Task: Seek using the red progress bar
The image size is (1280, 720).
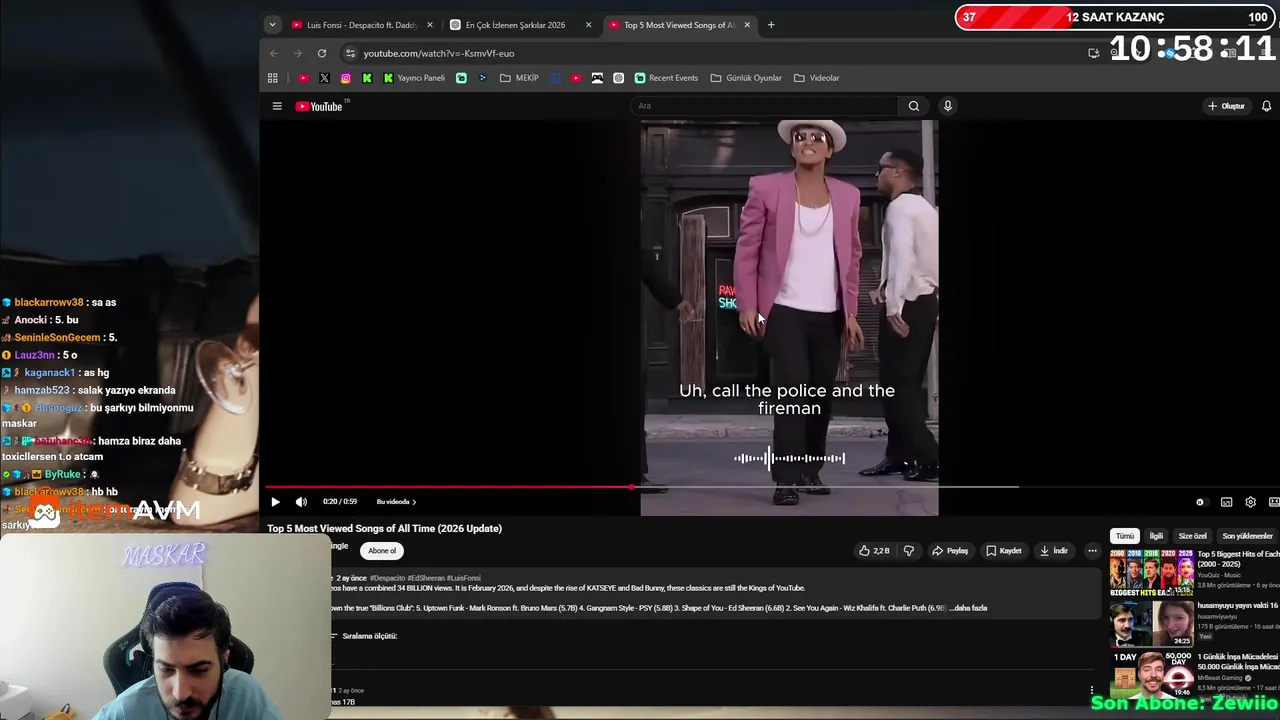Action: (x=449, y=488)
